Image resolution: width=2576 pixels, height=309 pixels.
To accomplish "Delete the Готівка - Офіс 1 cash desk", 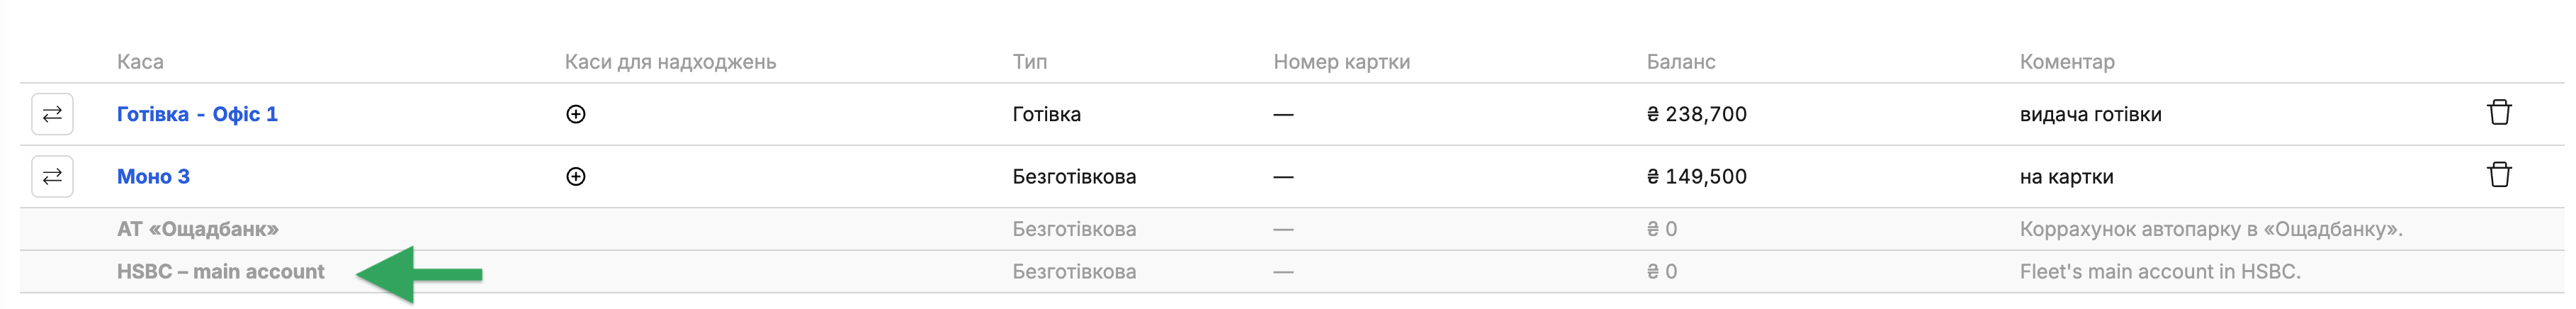I will (x=2499, y=112).
